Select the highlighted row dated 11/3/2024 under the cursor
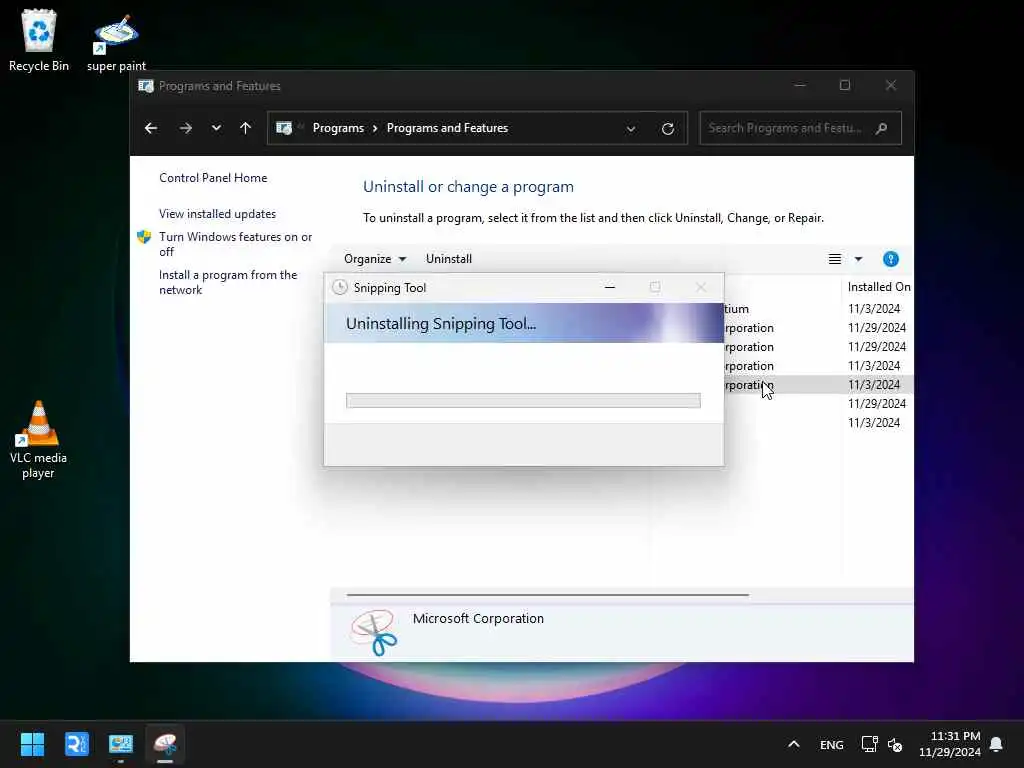The width and height of the screenshot is (1024, 768). click(x=818, y=385)
